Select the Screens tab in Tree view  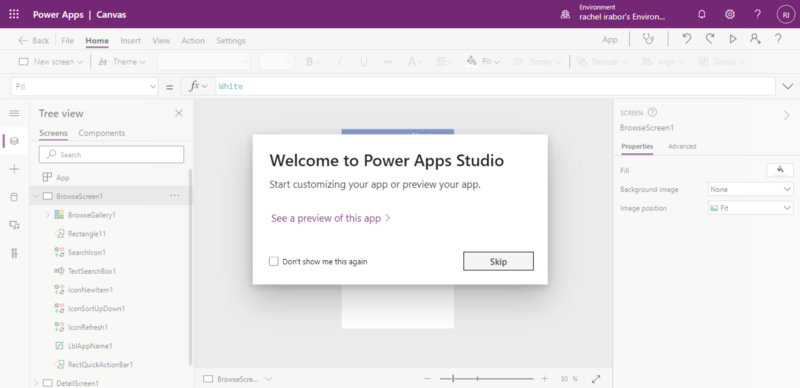click(53, 133)
